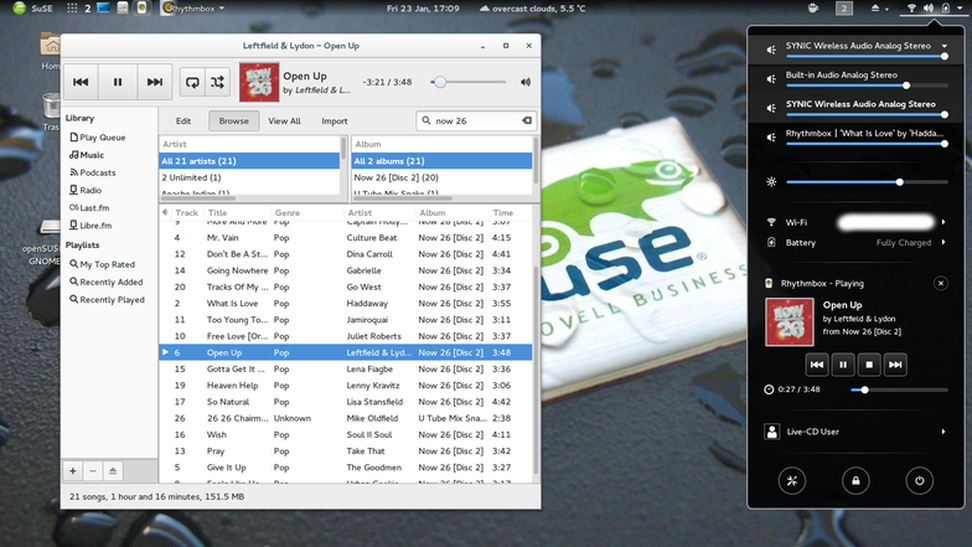Image resolution: width=972 pixels, height=547 pixels.
Task: Open Radio in the sidebar
Action: (86, 190)
